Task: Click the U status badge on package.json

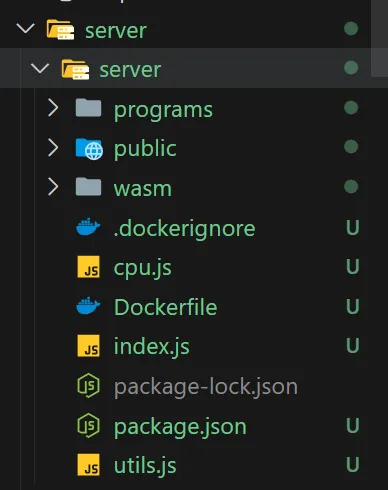Action: (353, 425)
